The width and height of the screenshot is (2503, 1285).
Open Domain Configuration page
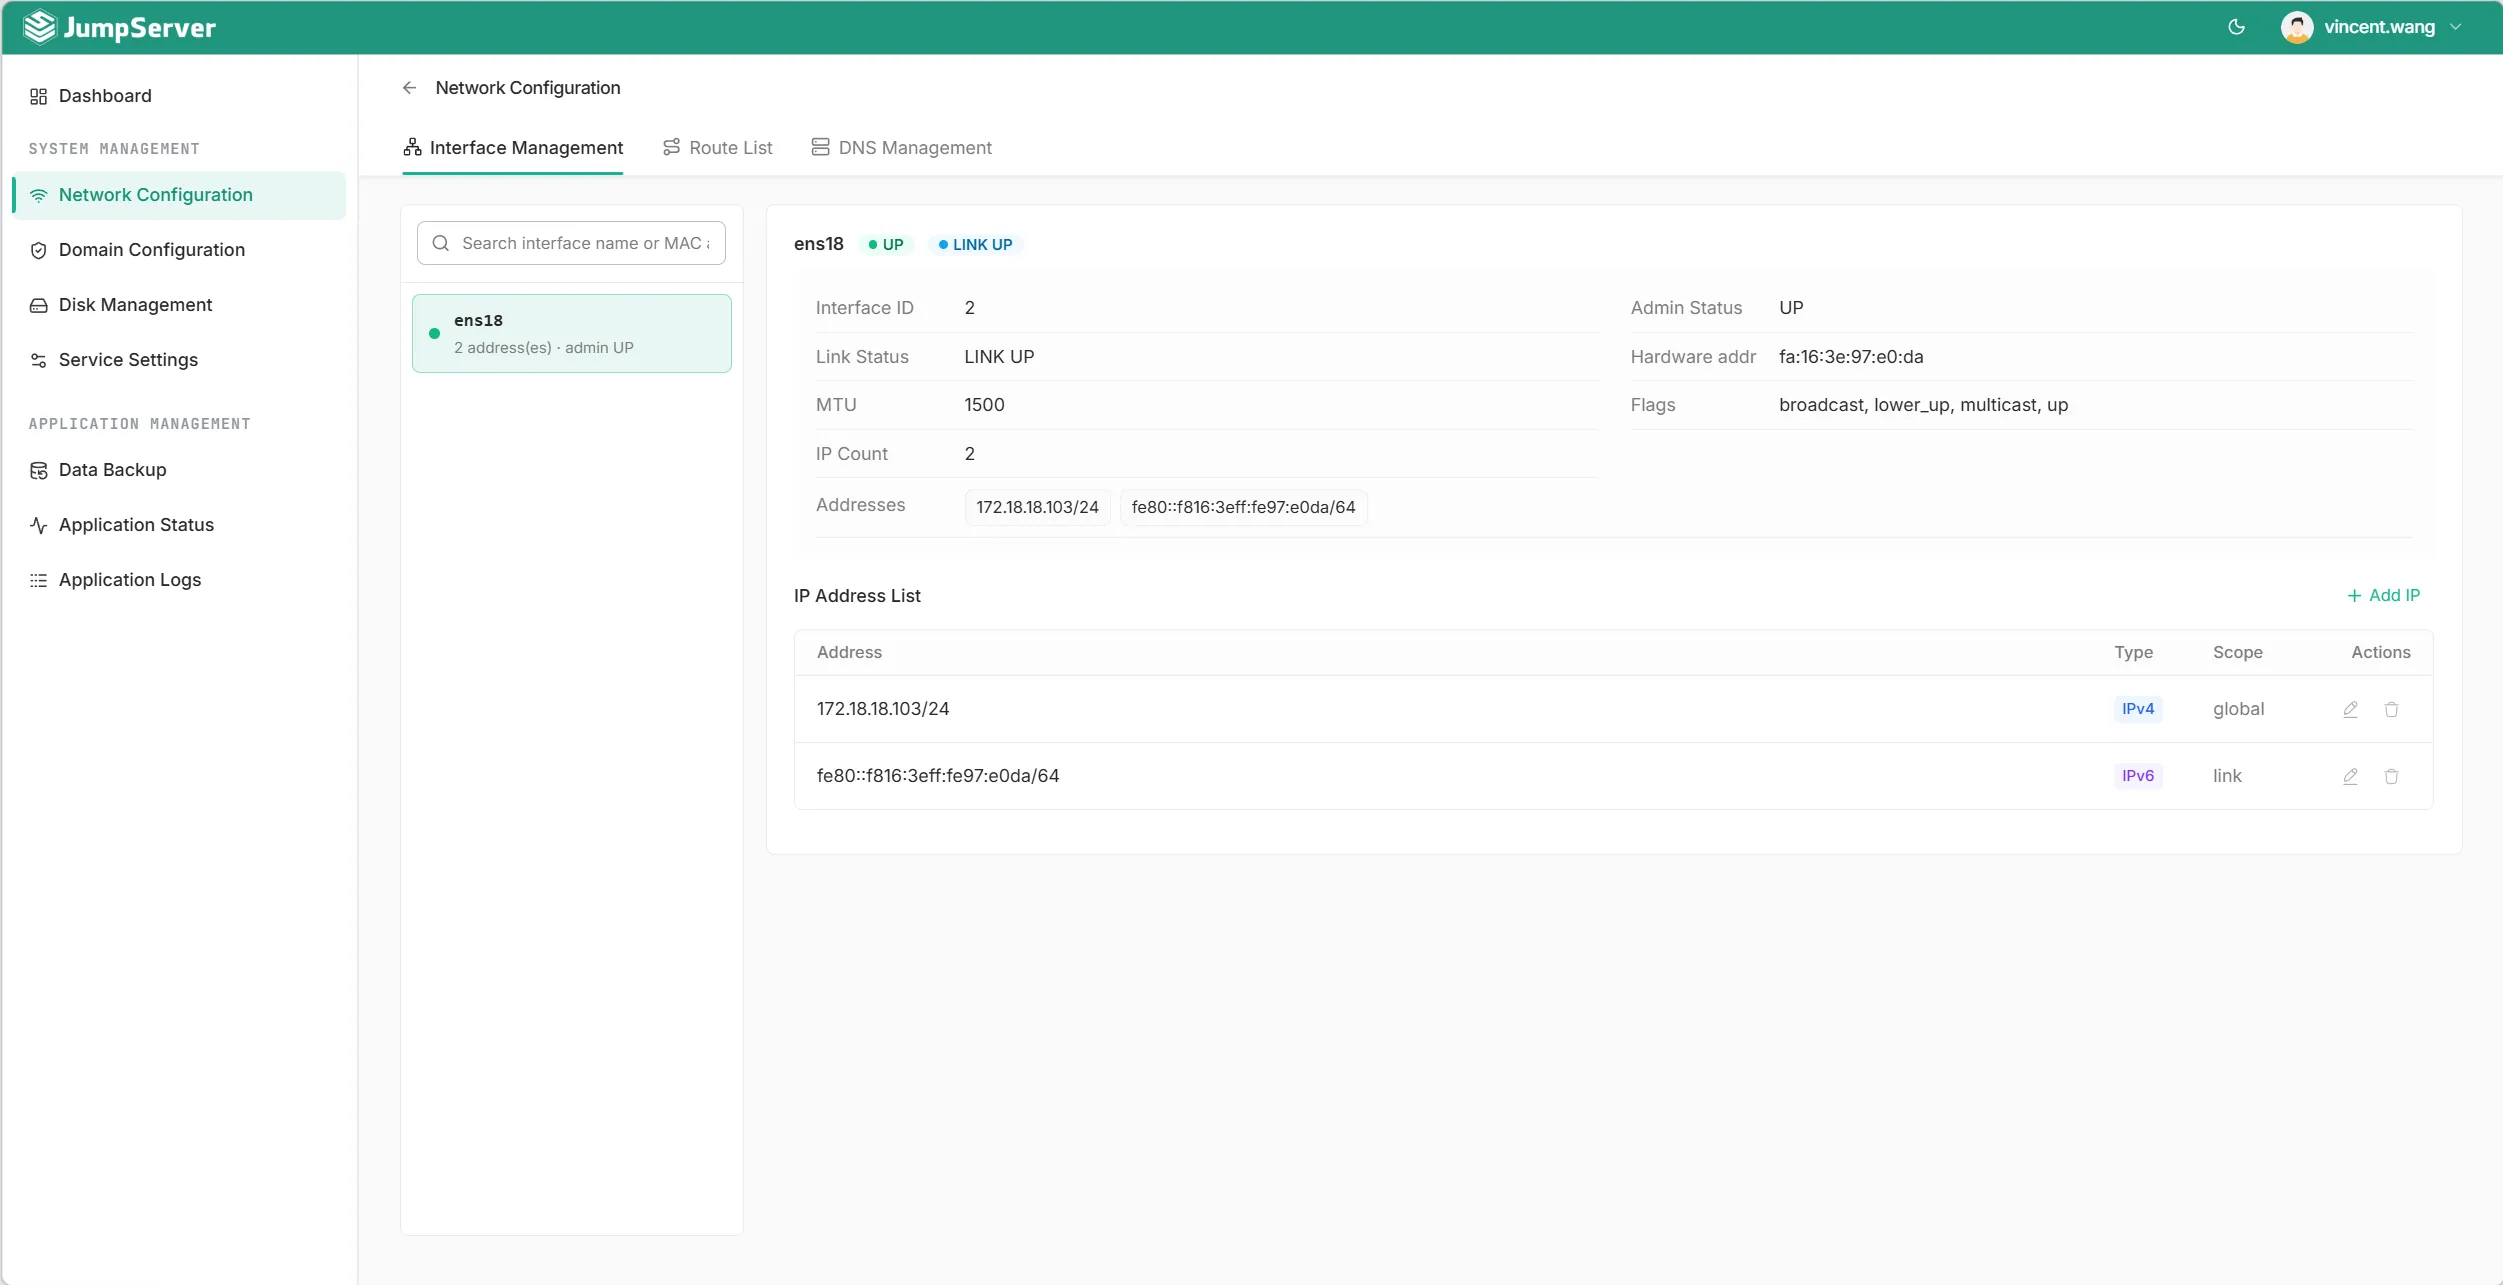point(179,250)
